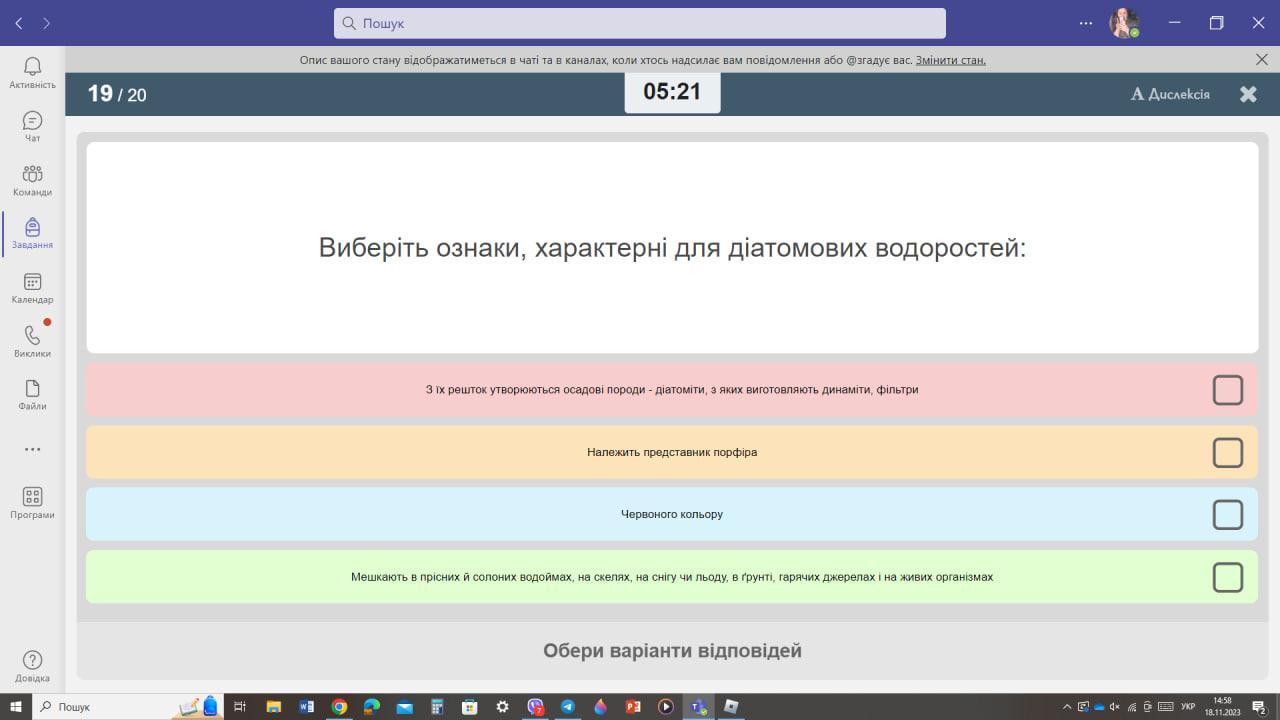Show more apps via sidebar ellipsis
This screenshot has width=1280, height=720.
tap(32, 450)
